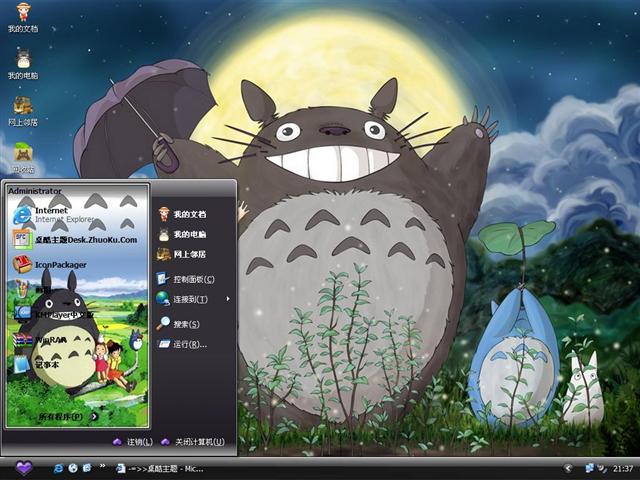Launch WinRAR from Start menu

40,339
